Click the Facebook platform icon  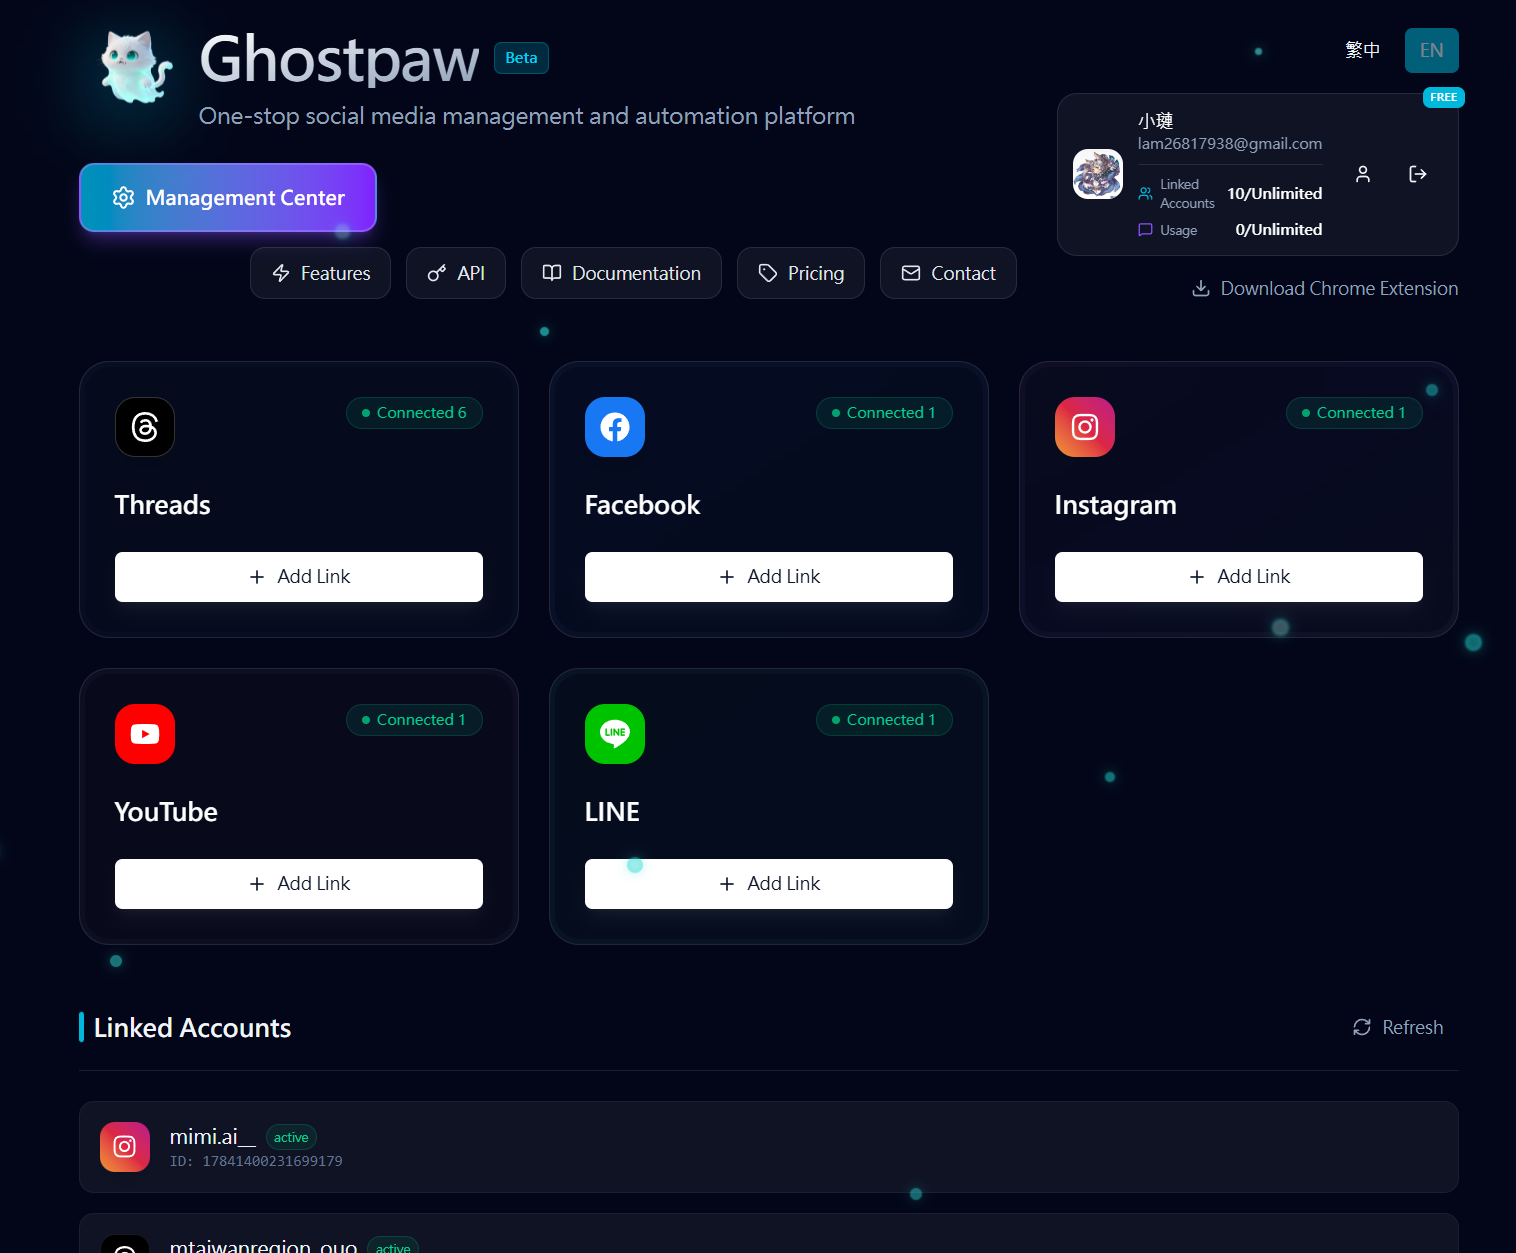coord(614,427)
